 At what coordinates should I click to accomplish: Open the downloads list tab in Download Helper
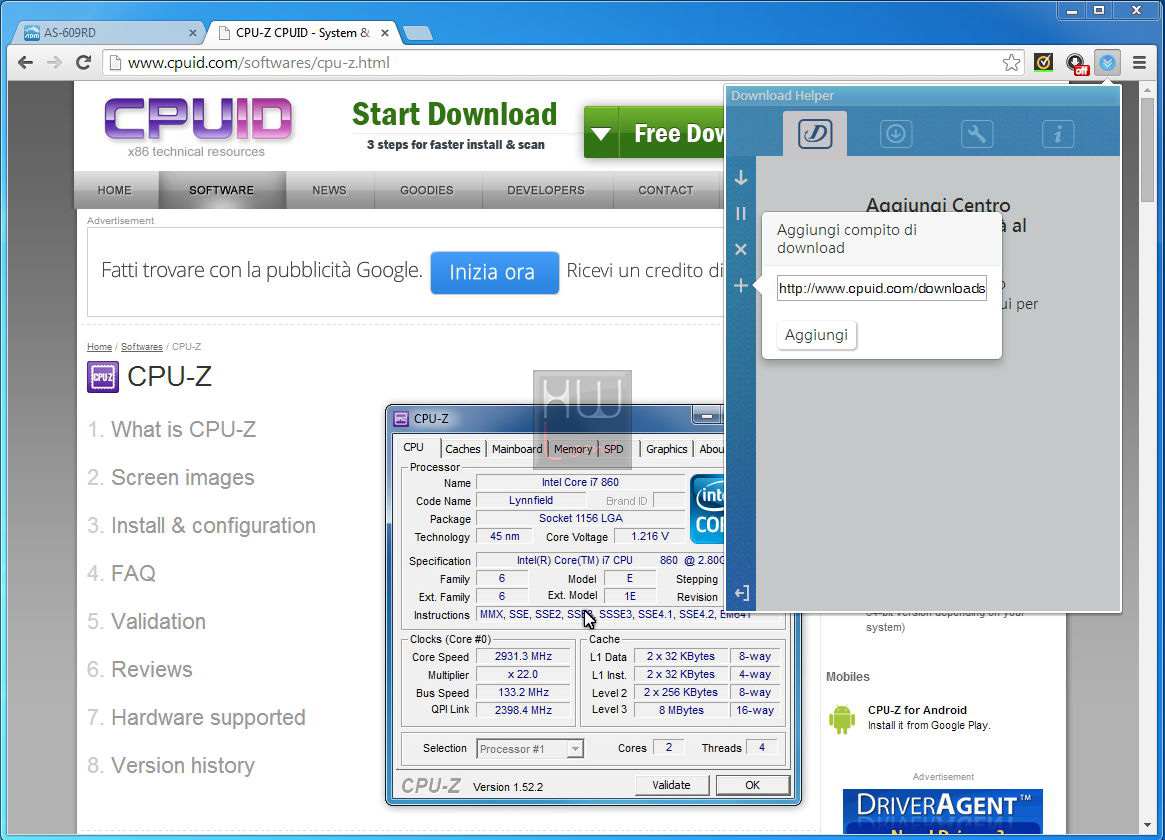[x=895, y=134]
